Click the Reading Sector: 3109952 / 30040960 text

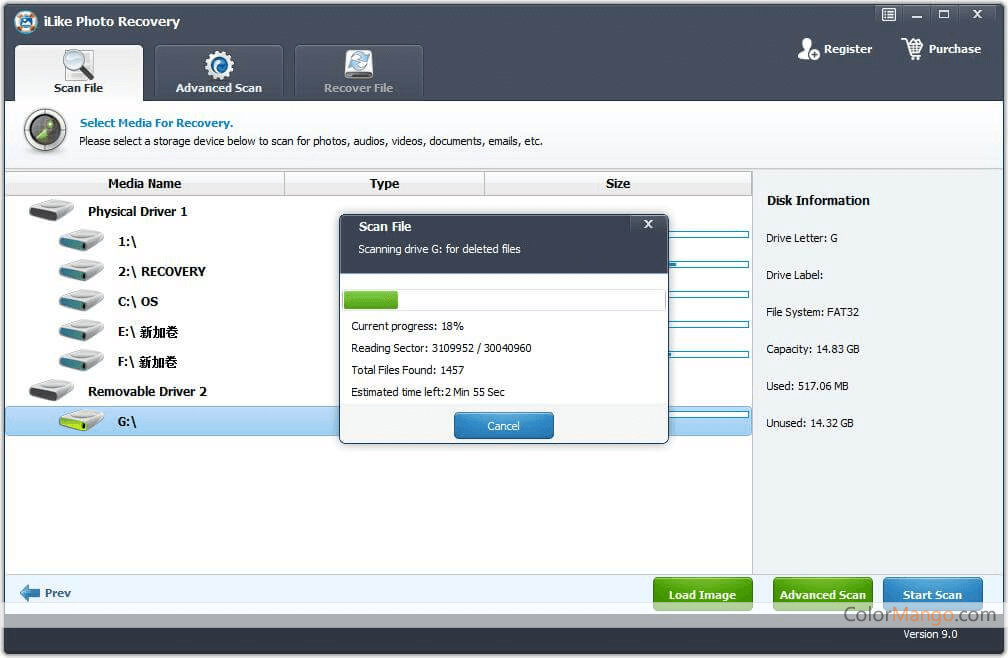click(441, 348)
